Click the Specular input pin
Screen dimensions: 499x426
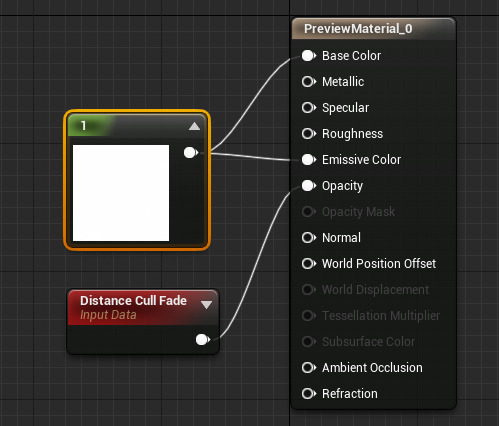click(309, 108)
